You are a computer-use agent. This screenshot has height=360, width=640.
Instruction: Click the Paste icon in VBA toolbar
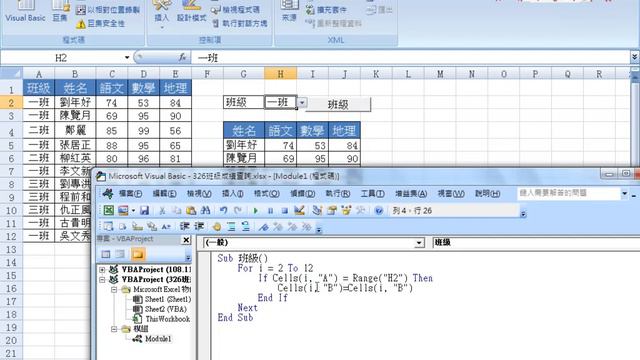(191, 211)
